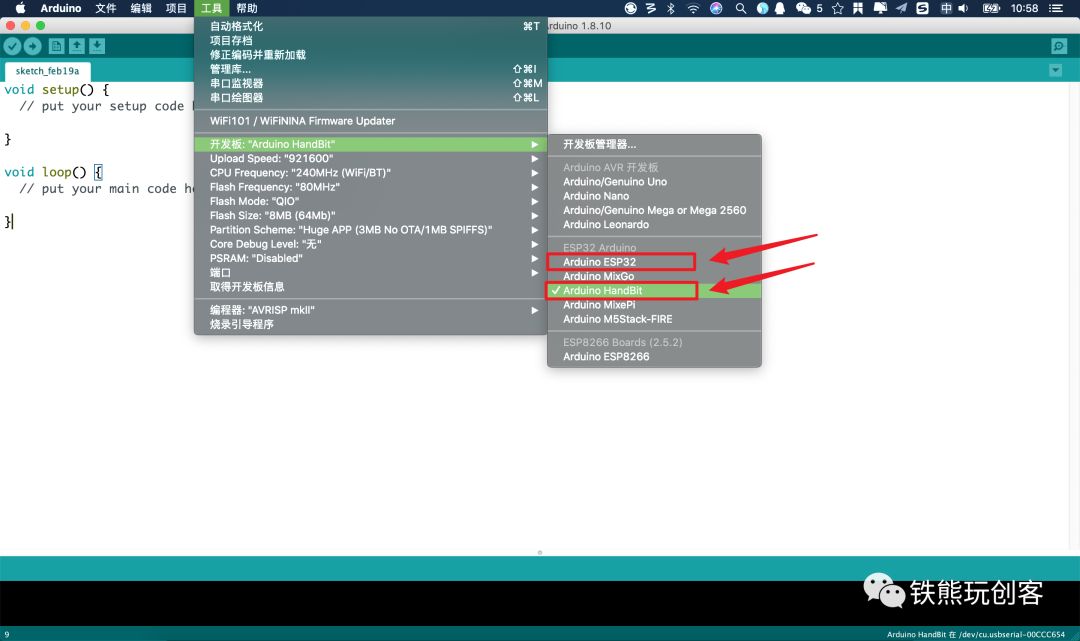This screenshot has height=641, width=1080.
Task: Open the 文件 menu
Action: tap(106, 8)
